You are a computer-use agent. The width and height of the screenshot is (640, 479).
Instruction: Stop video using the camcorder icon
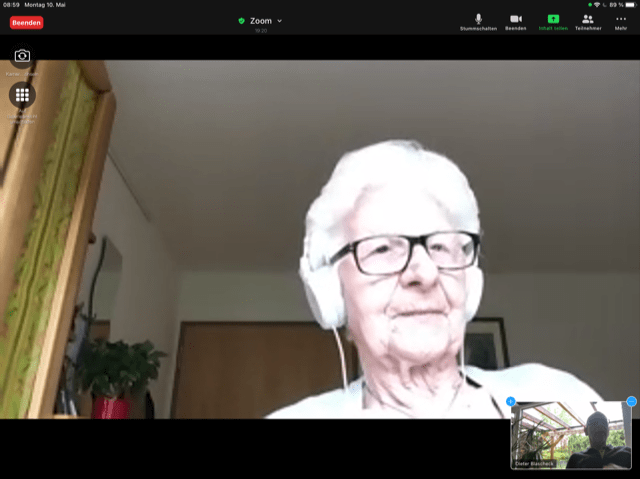[516, 21]
